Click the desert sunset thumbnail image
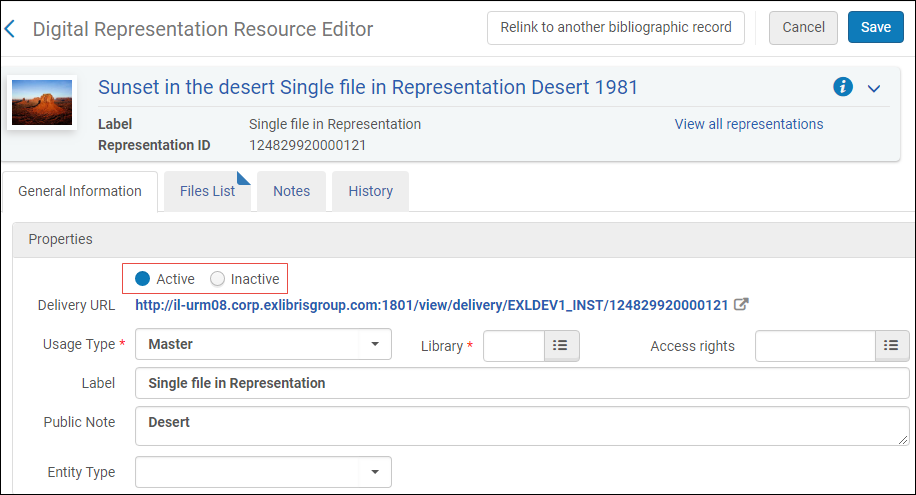Viewport: 916px width, 495px height. point(42,103)
